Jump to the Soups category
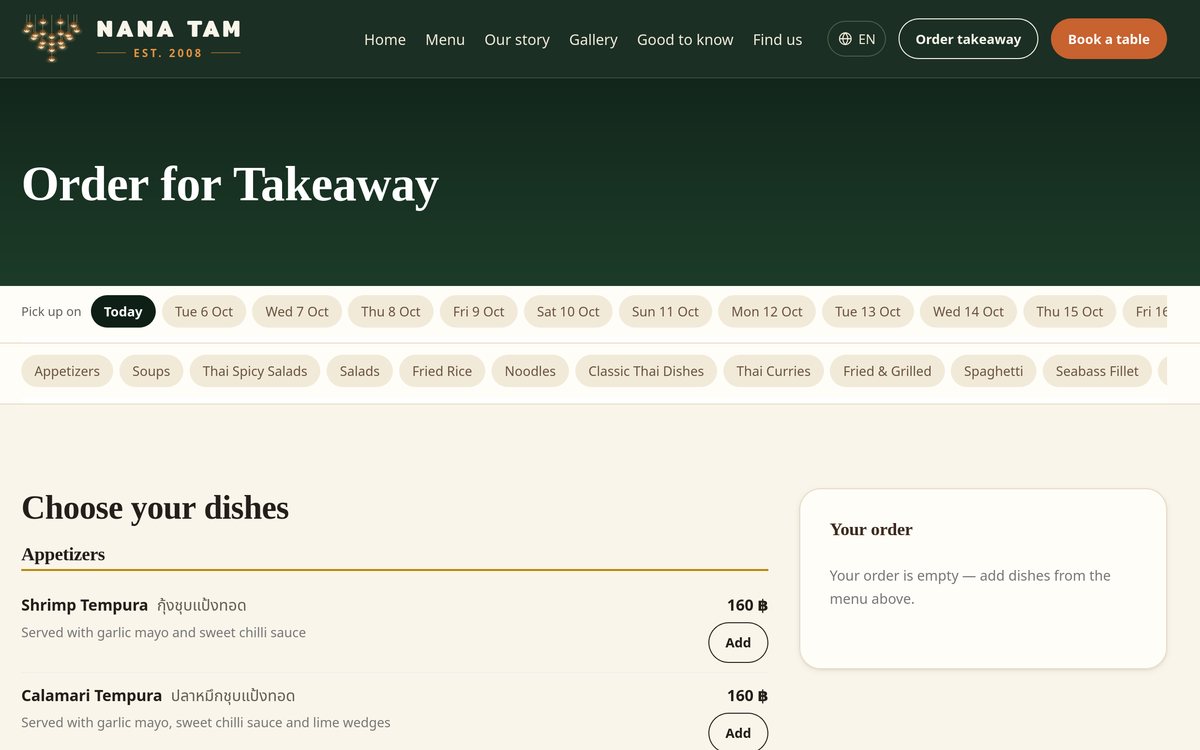1200x750 pixels. (x=151, y=371)
